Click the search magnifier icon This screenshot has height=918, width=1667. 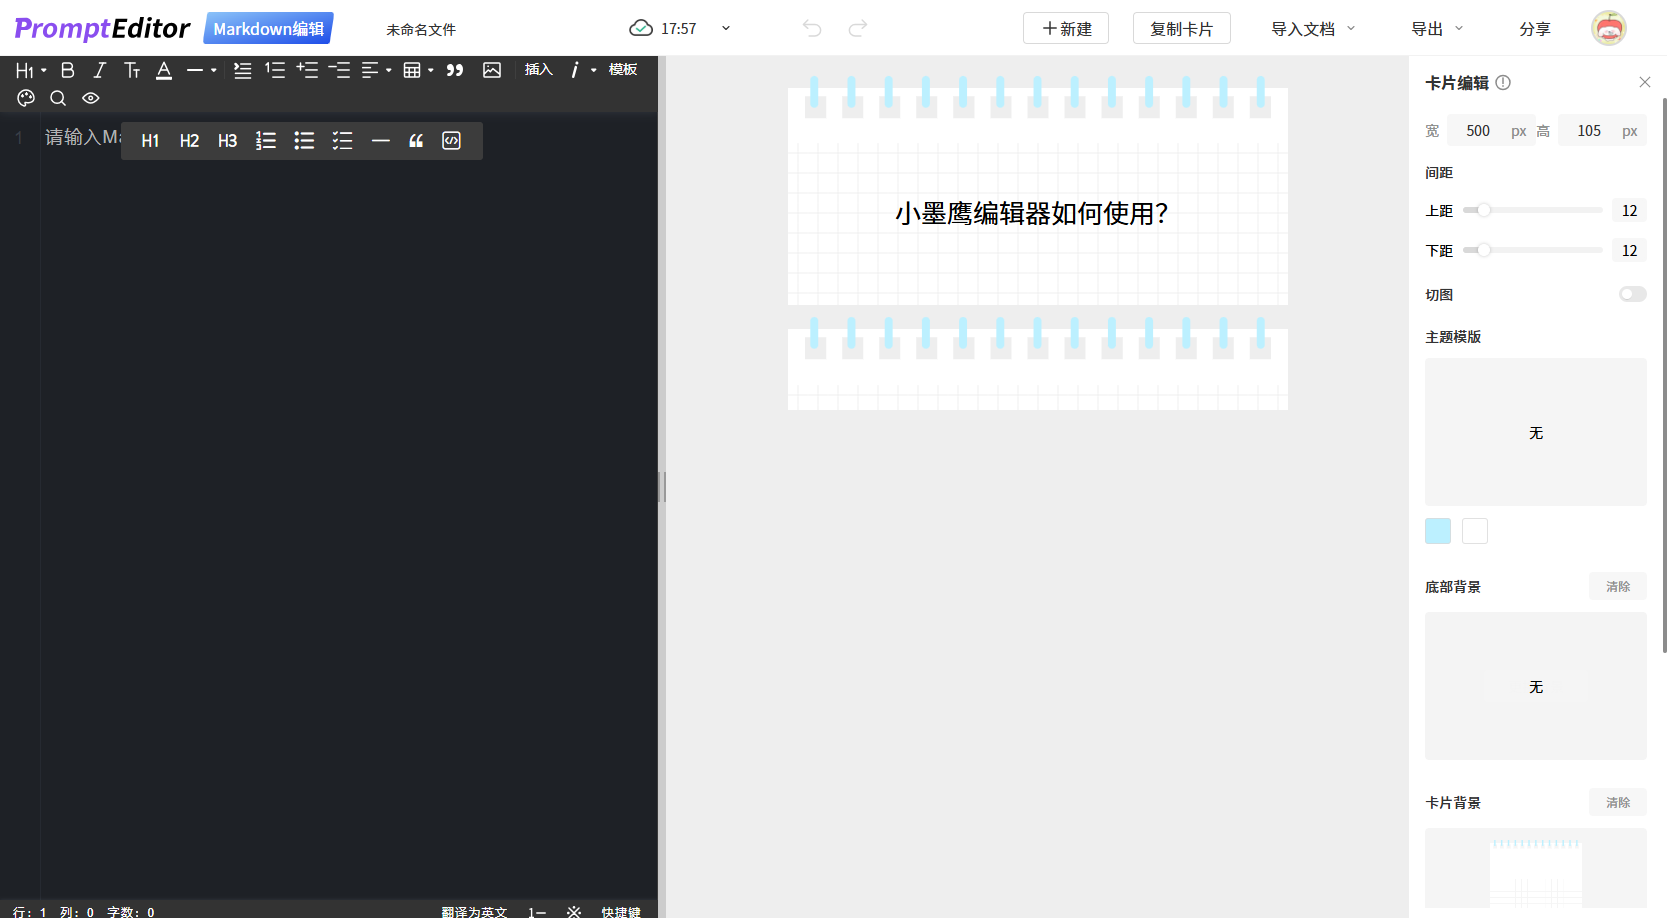coord(58,98)
